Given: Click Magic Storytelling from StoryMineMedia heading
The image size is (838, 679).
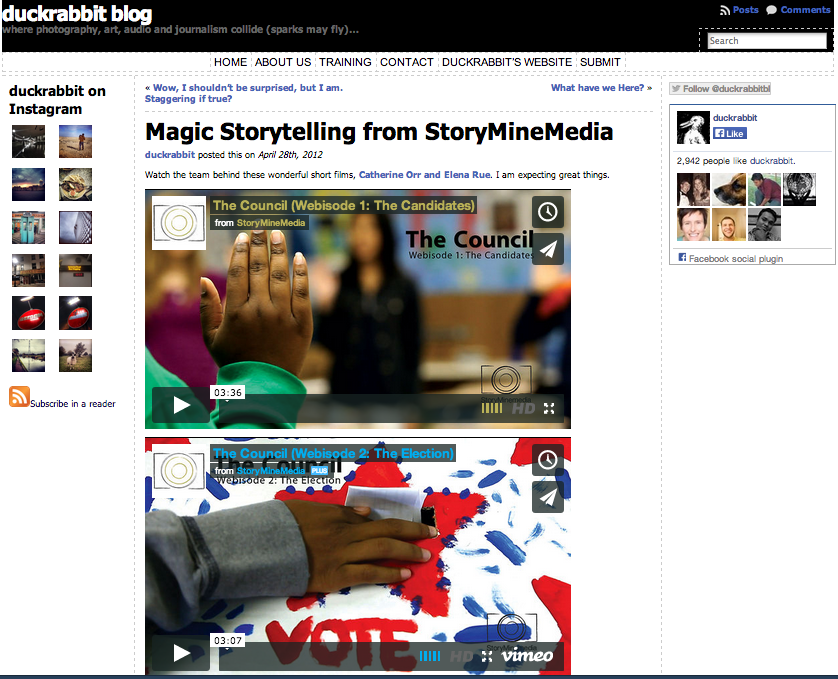Looking at the screenshot, I should click(x=379, y=132).
